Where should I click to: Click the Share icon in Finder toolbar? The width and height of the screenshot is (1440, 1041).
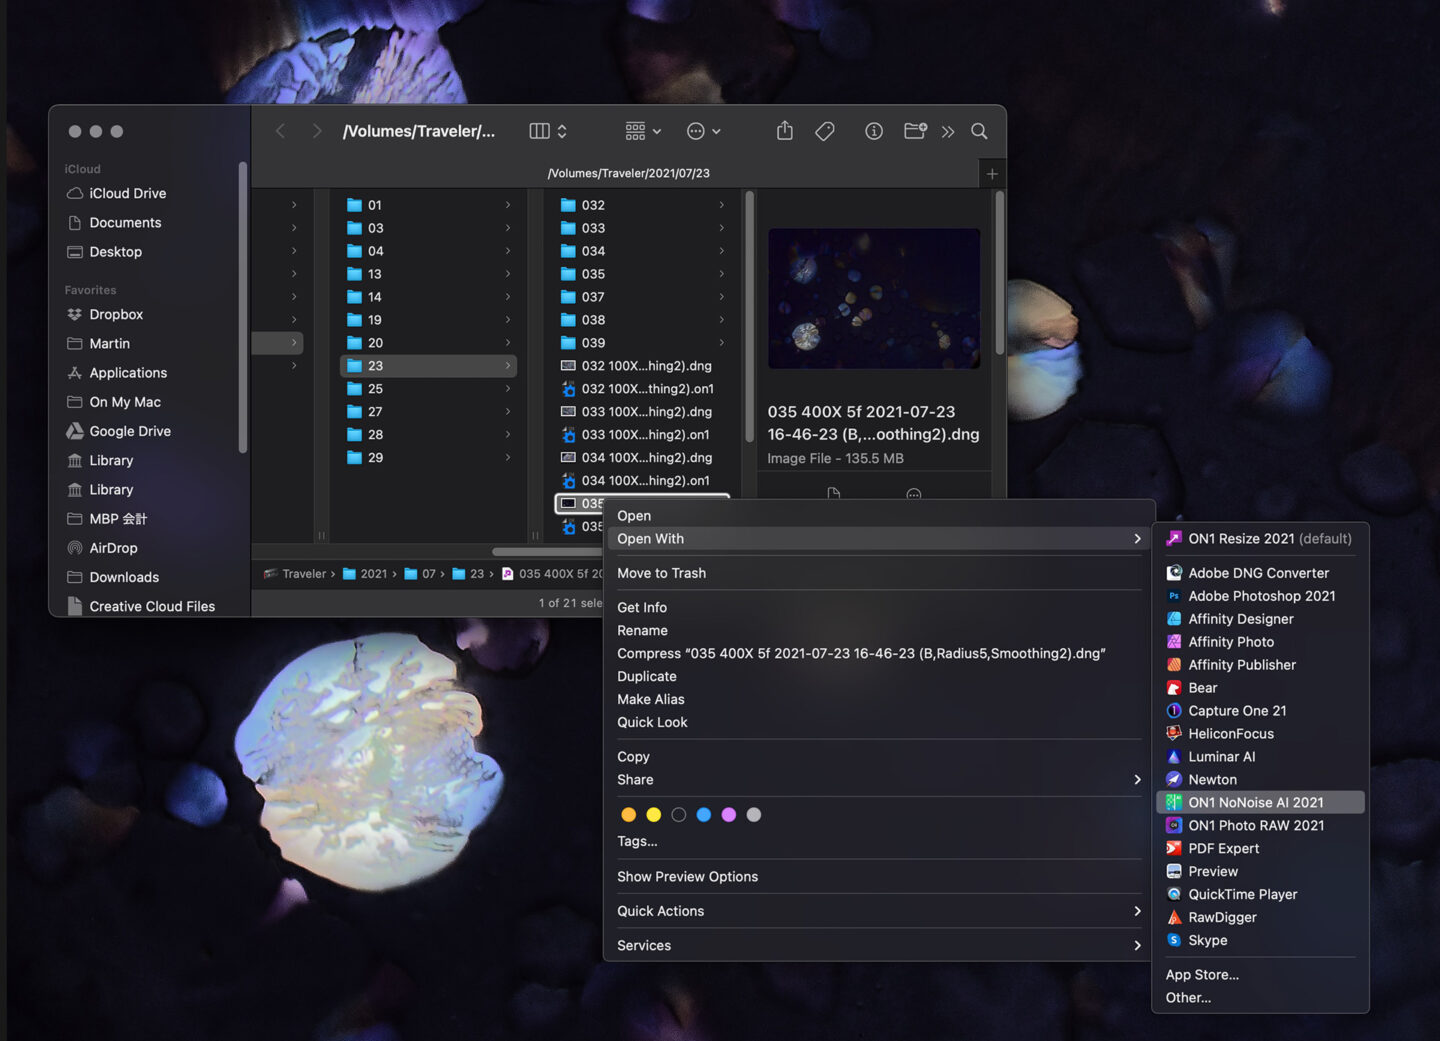785,131
